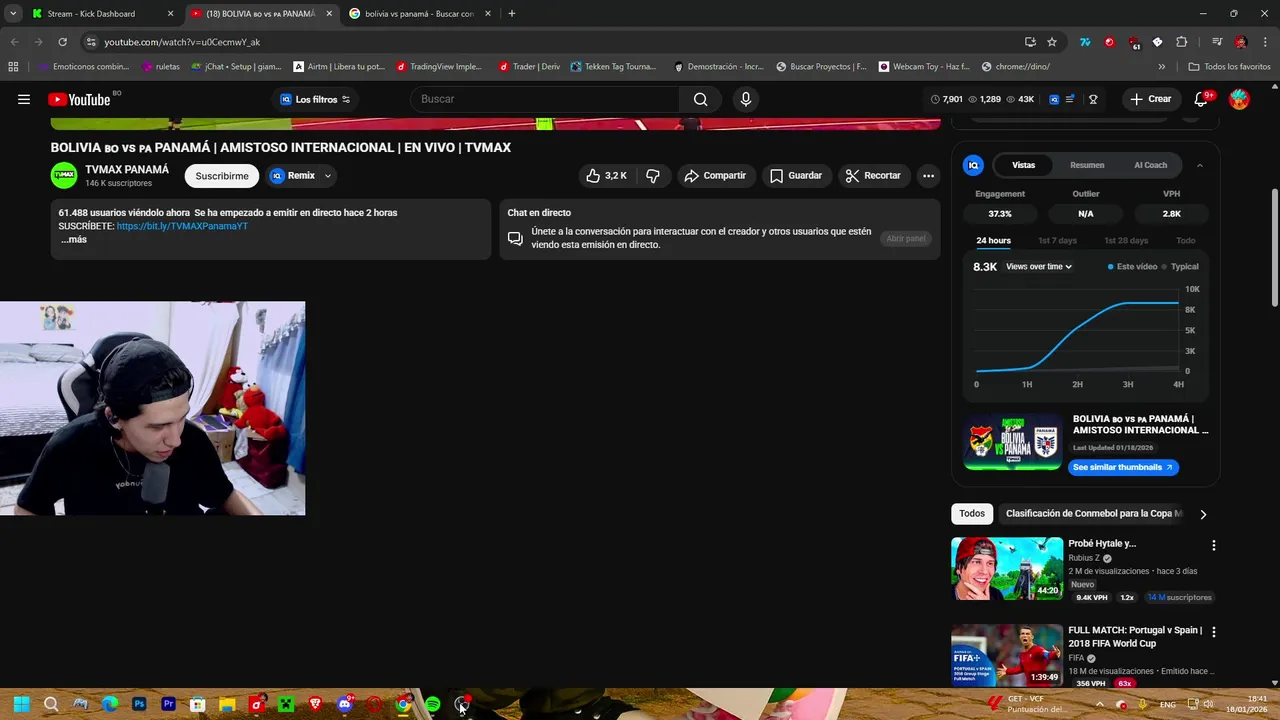Click See similar thumbnails
This screenshot has height=720, width=1280.
(1123, 467)
